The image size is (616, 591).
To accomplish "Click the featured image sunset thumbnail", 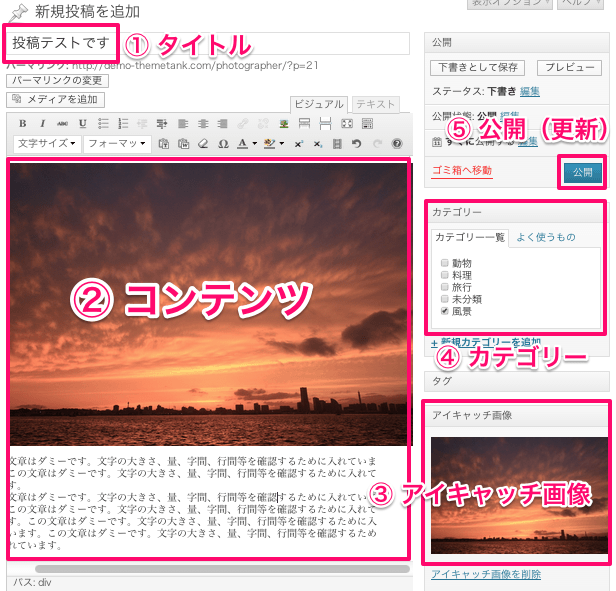I will click(519, 495).
